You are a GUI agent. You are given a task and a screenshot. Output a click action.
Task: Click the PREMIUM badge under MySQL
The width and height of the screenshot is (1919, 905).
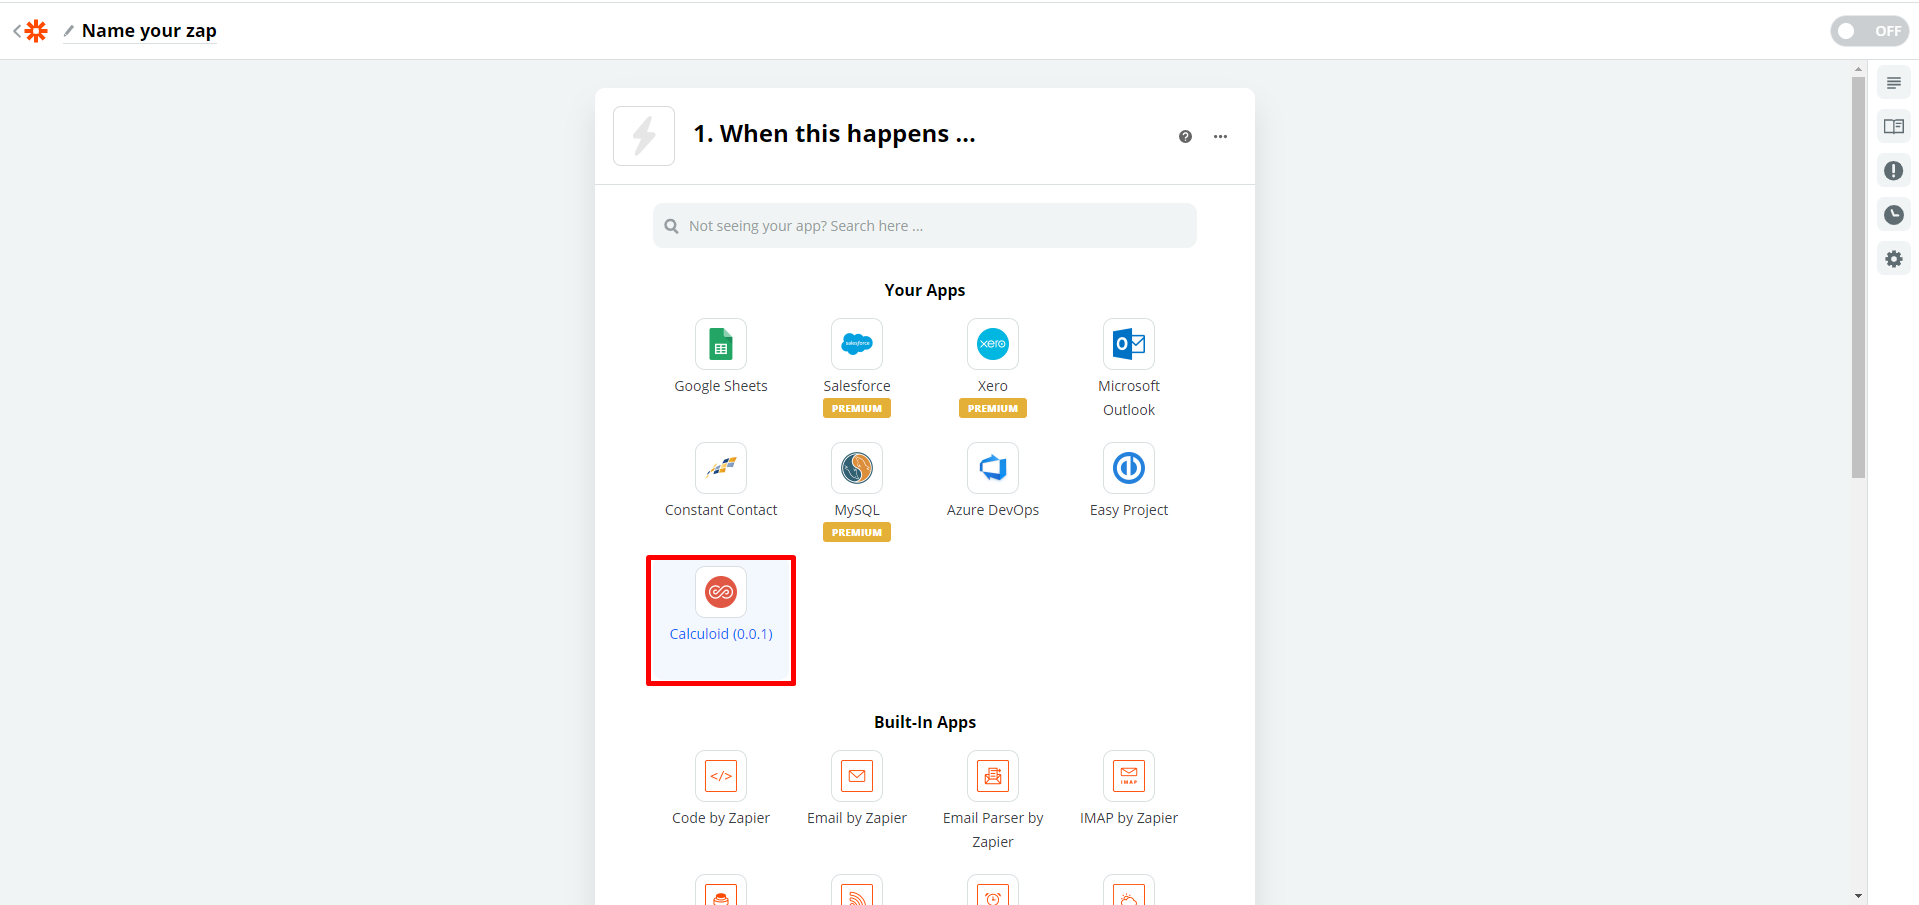pyautogui.click(x=857, y=532)
